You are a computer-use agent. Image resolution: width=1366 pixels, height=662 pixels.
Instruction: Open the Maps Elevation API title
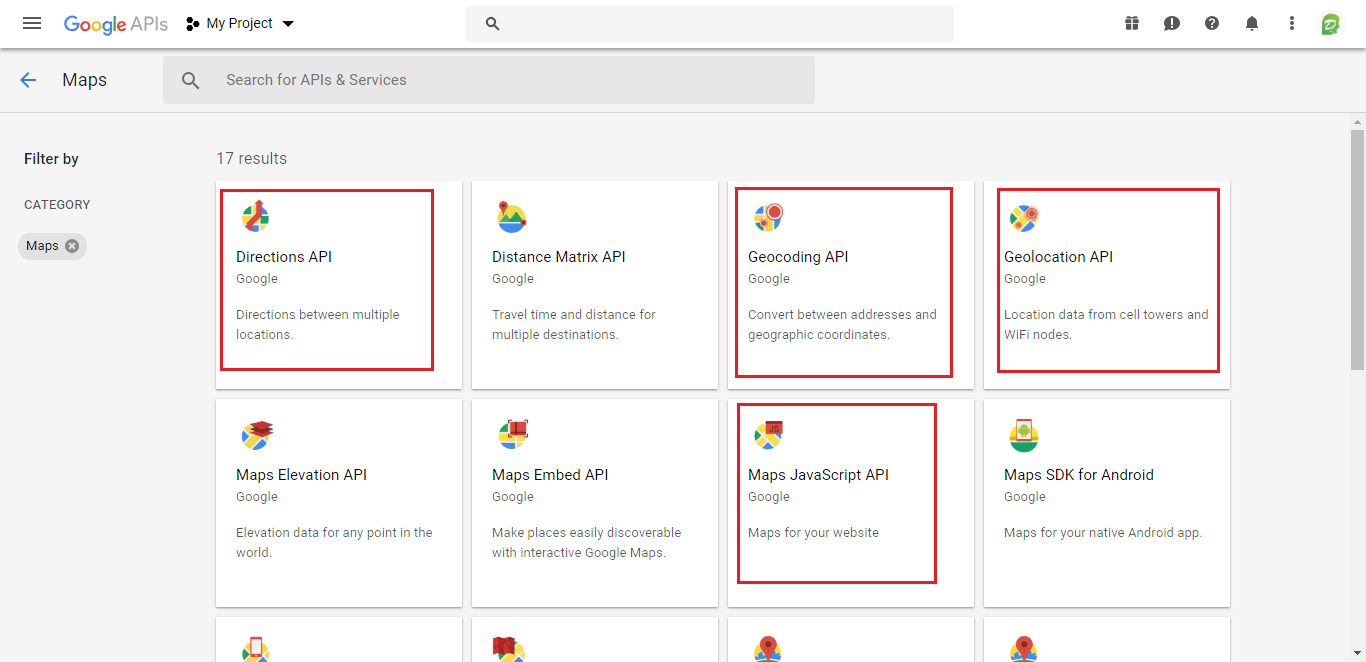click(x=301, y=475)
